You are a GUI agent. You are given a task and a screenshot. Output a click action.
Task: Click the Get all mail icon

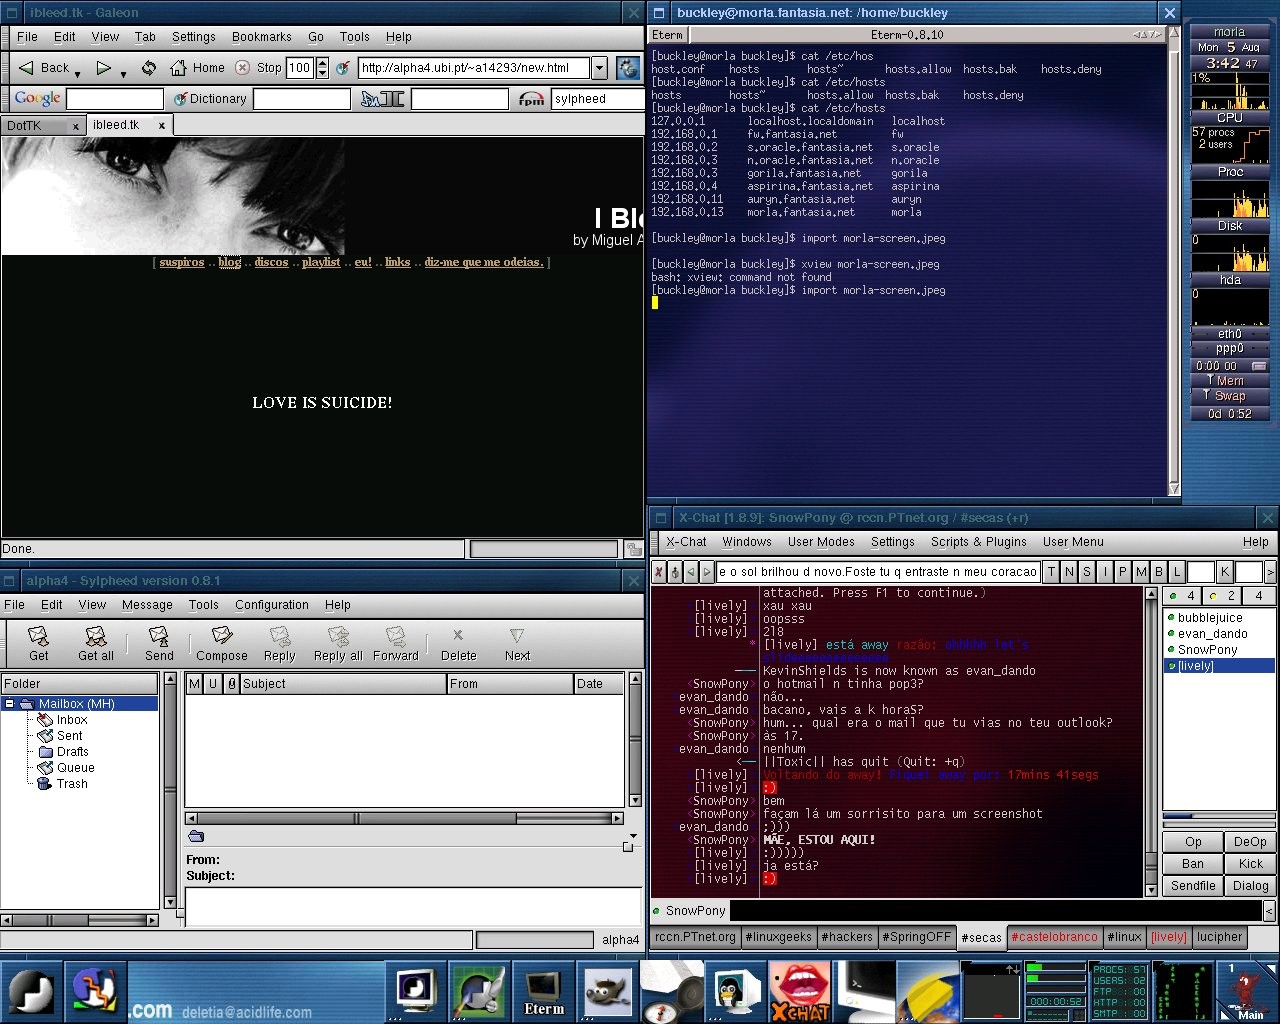[x=95, y=643]
